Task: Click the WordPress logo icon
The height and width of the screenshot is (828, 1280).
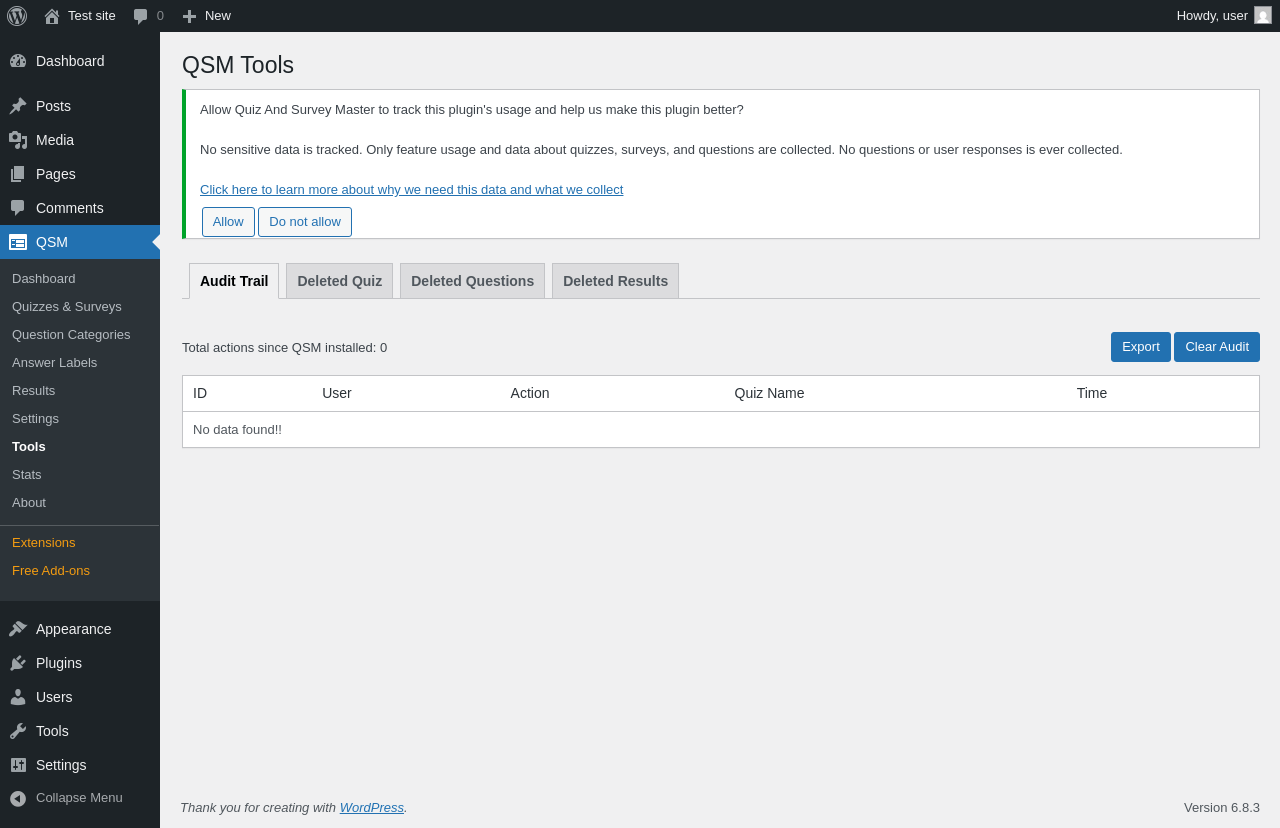Action: [17, 16]
